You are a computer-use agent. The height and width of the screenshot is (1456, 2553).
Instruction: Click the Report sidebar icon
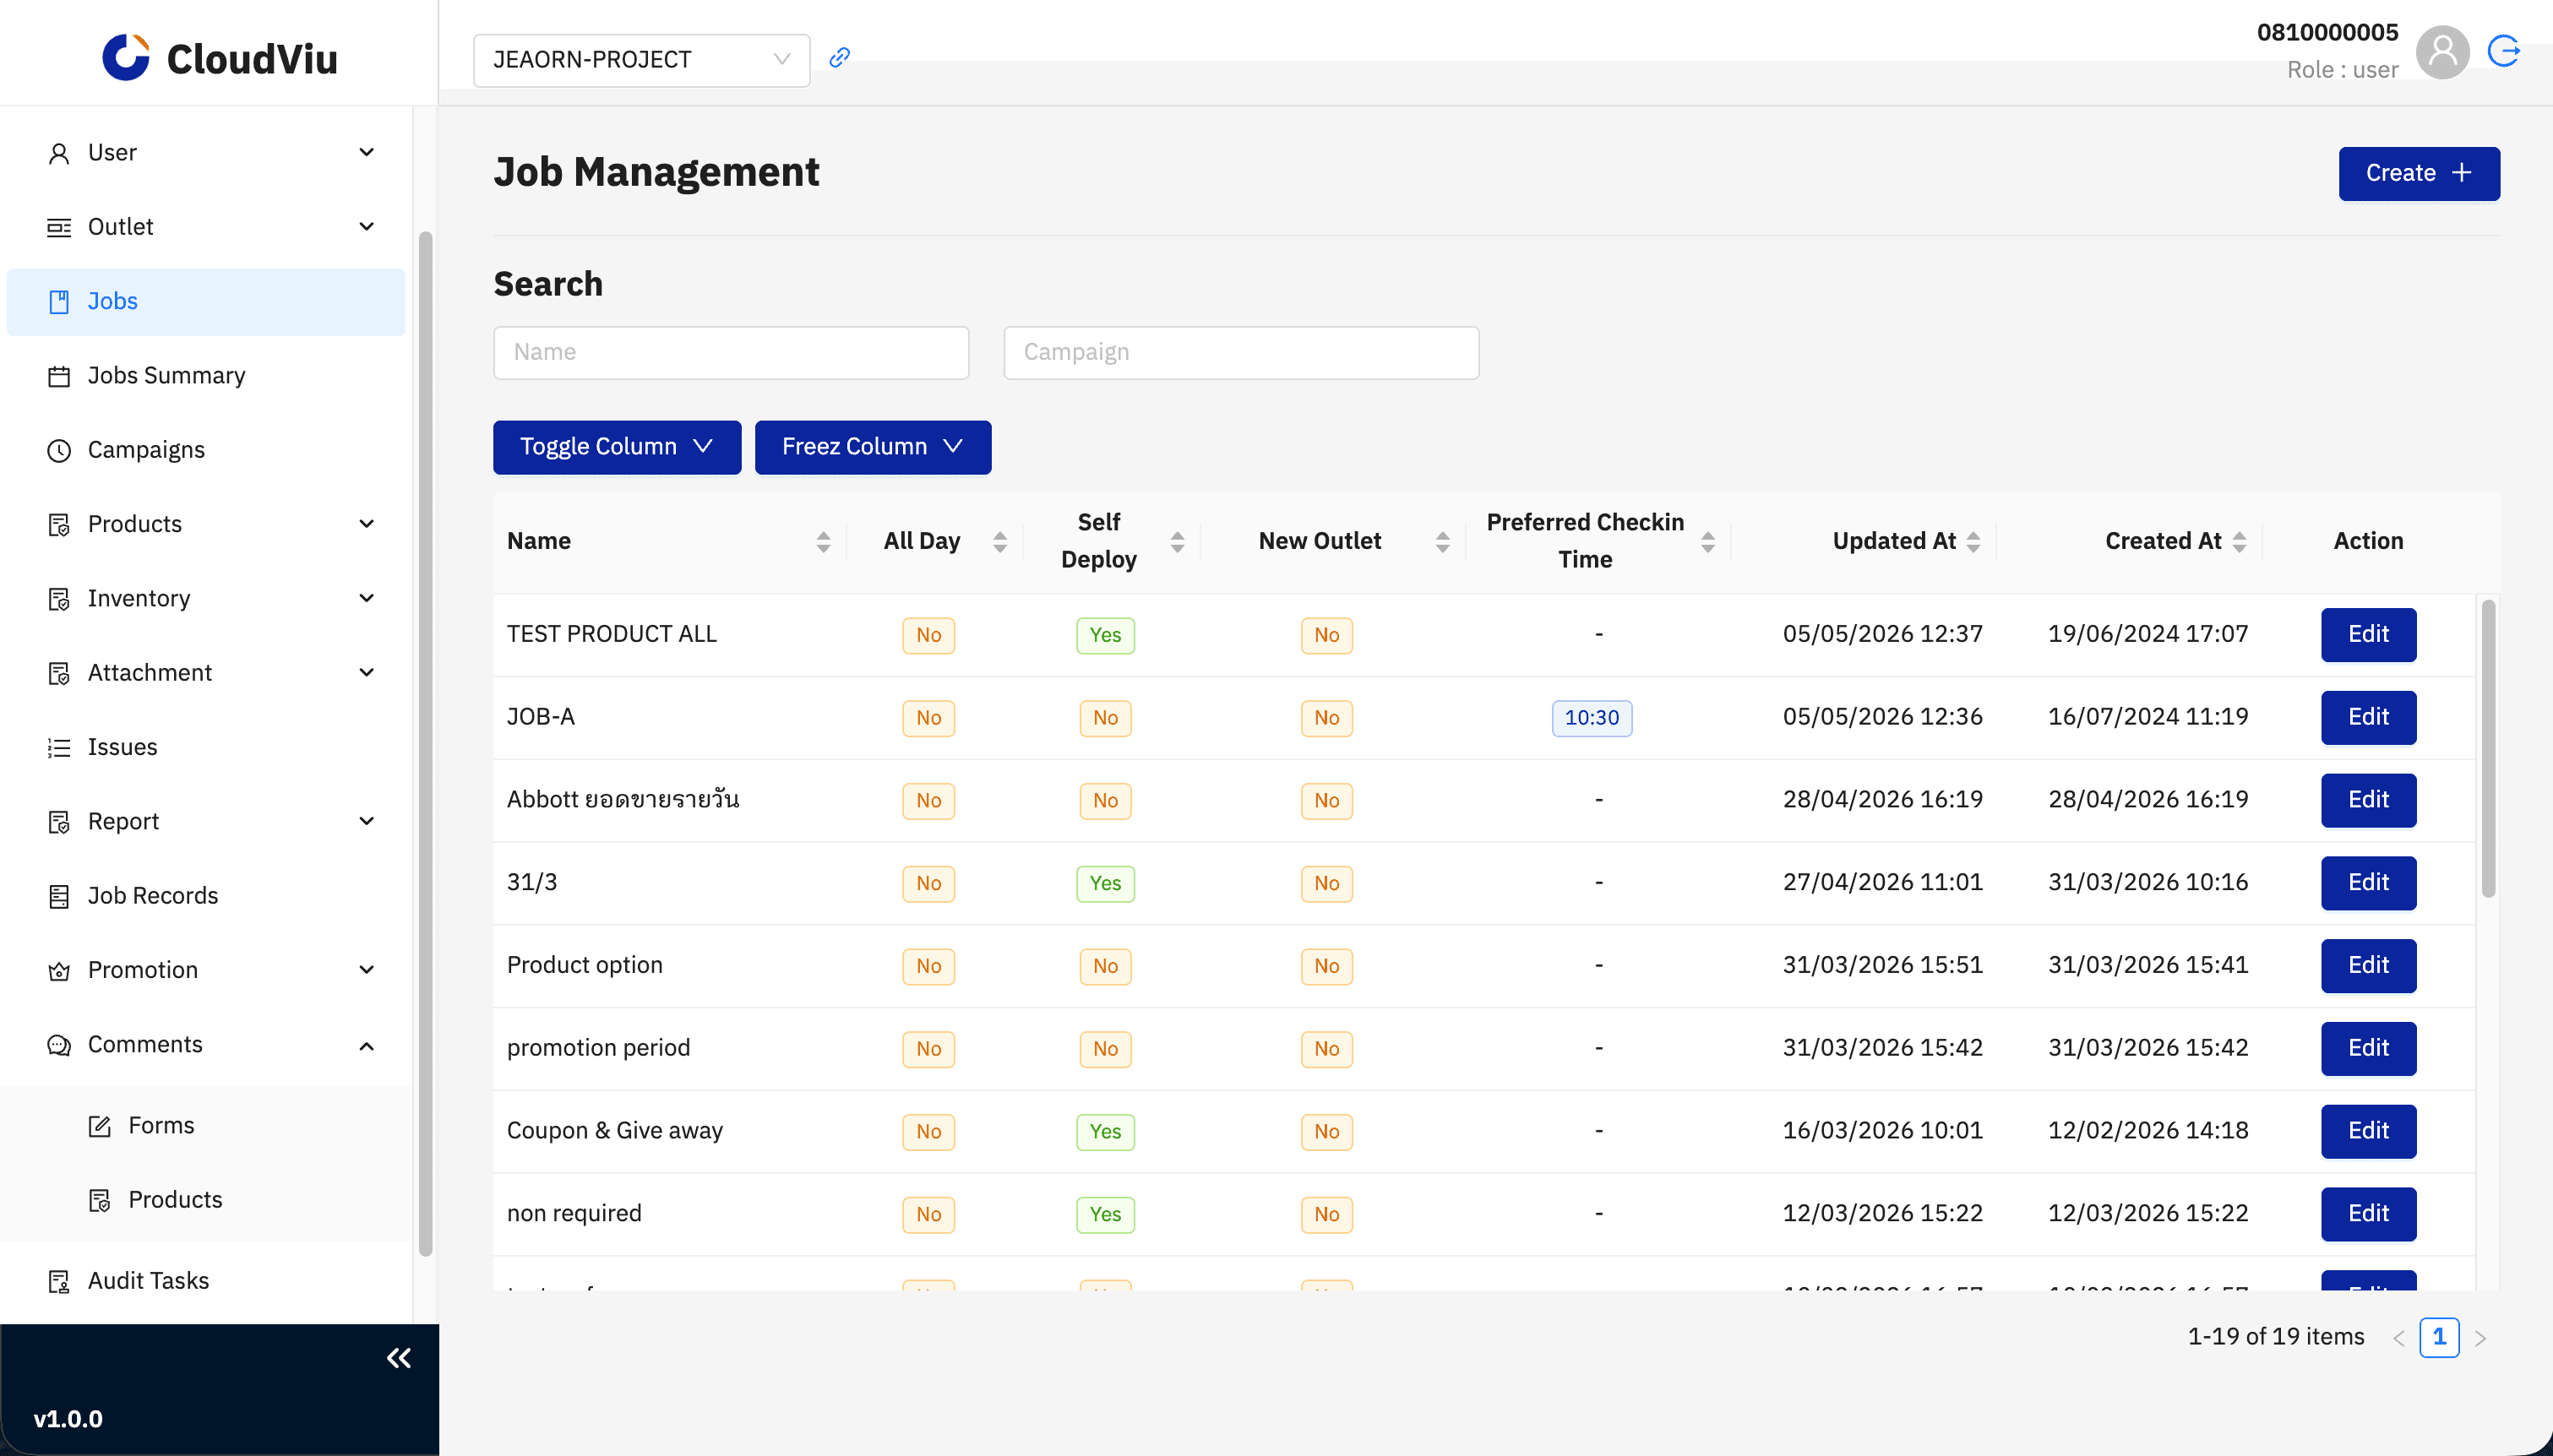[x=59, y=822]
